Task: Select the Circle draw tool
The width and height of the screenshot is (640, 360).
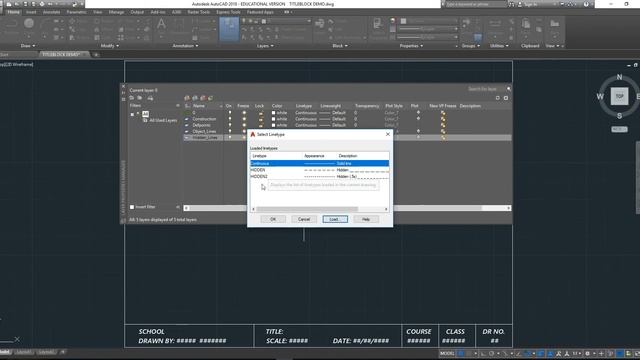Action: click(x=29, y=24)
